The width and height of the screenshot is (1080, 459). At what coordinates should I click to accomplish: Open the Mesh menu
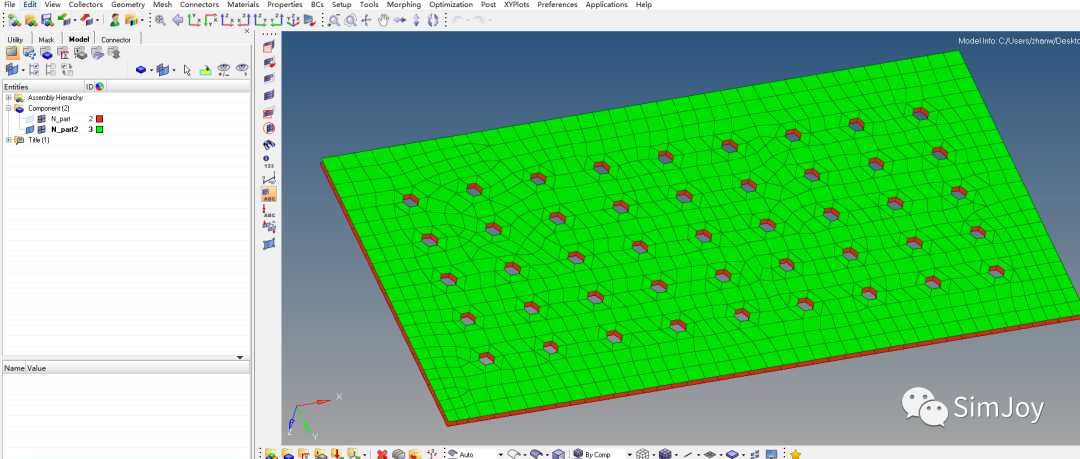(x=162, y=4)
